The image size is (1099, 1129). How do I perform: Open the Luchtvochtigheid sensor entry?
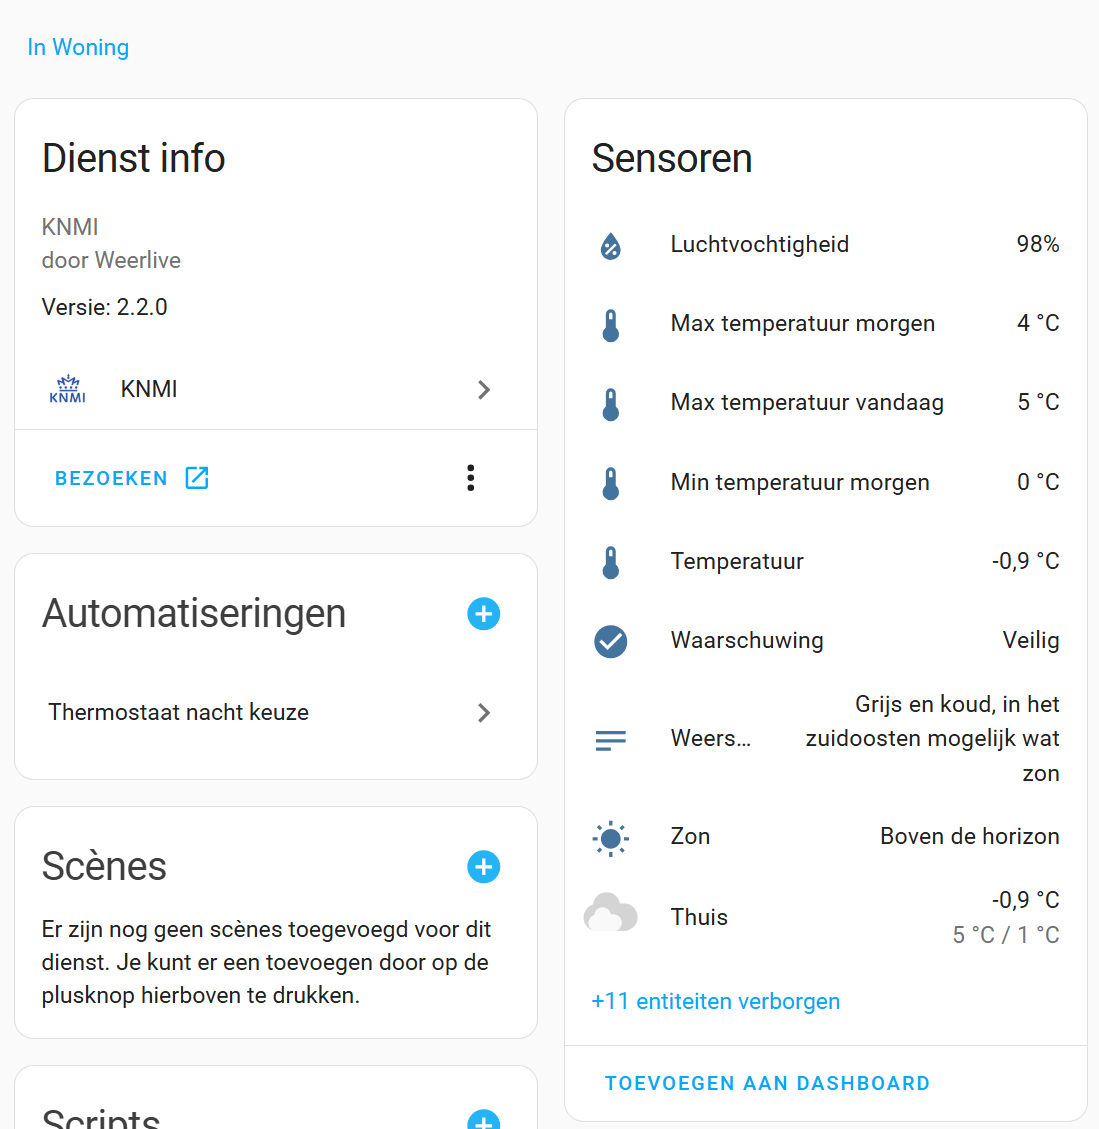[826, 244]
